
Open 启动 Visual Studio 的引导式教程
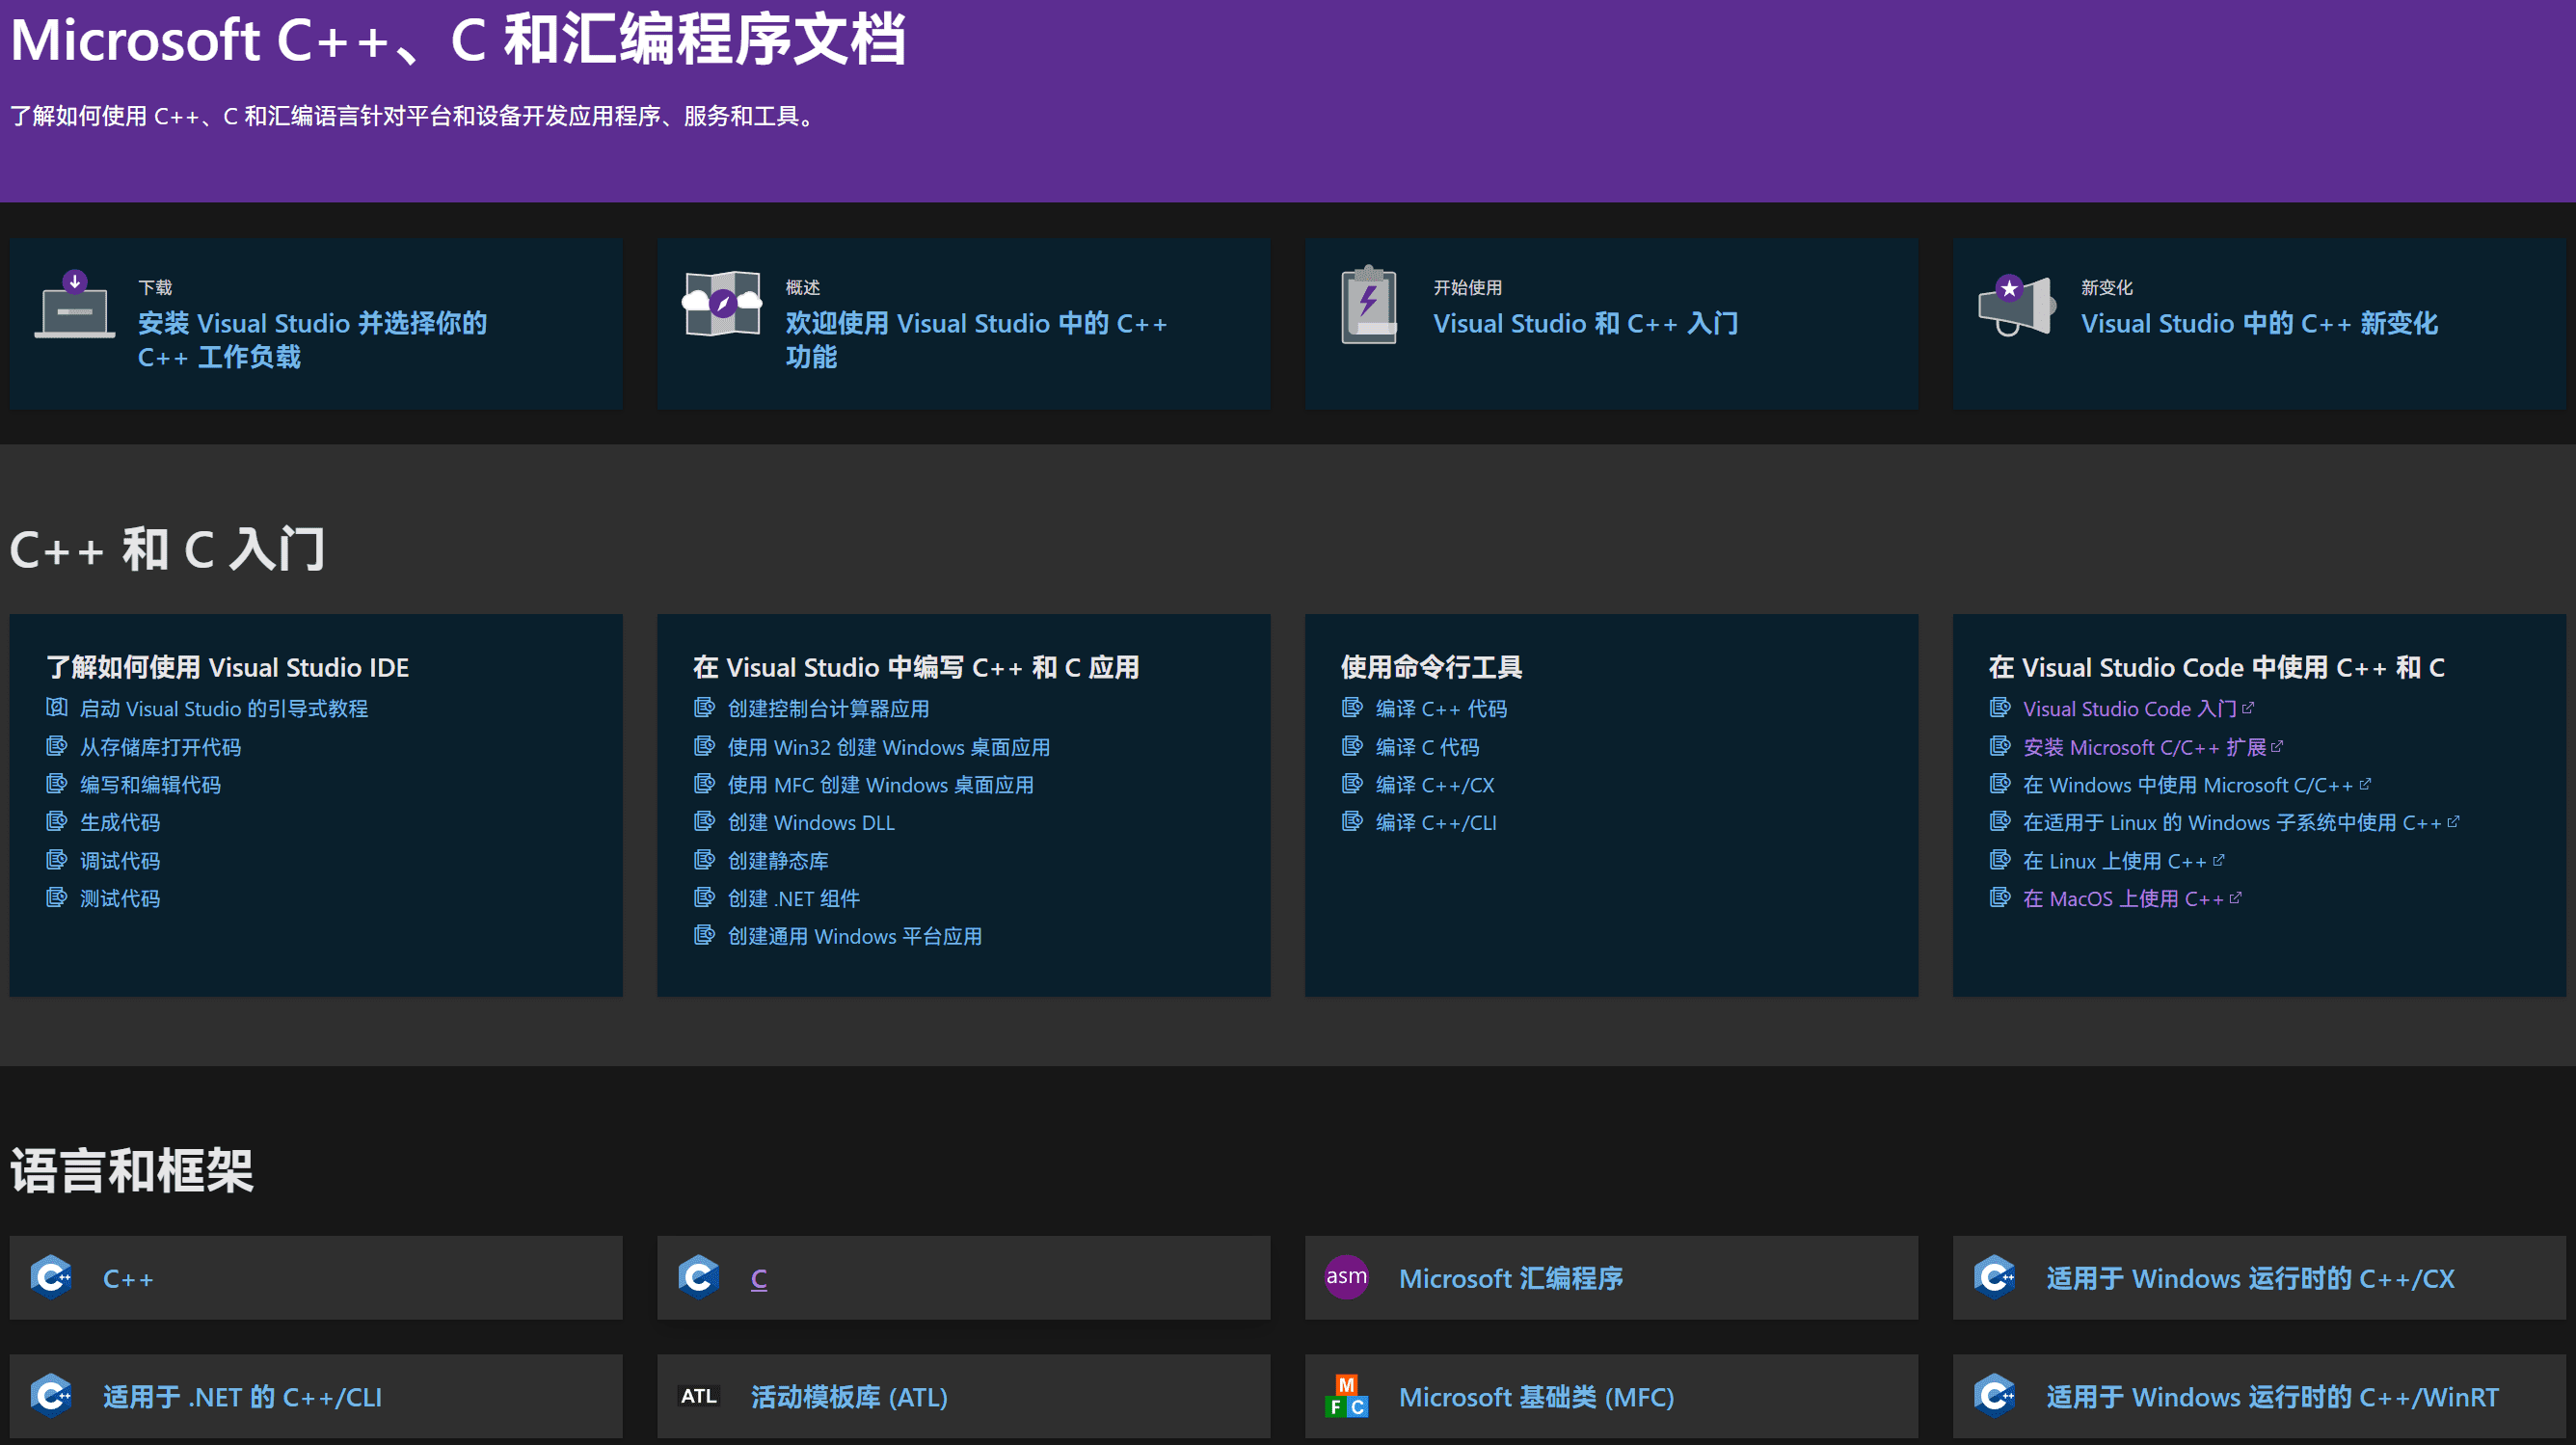224,709
